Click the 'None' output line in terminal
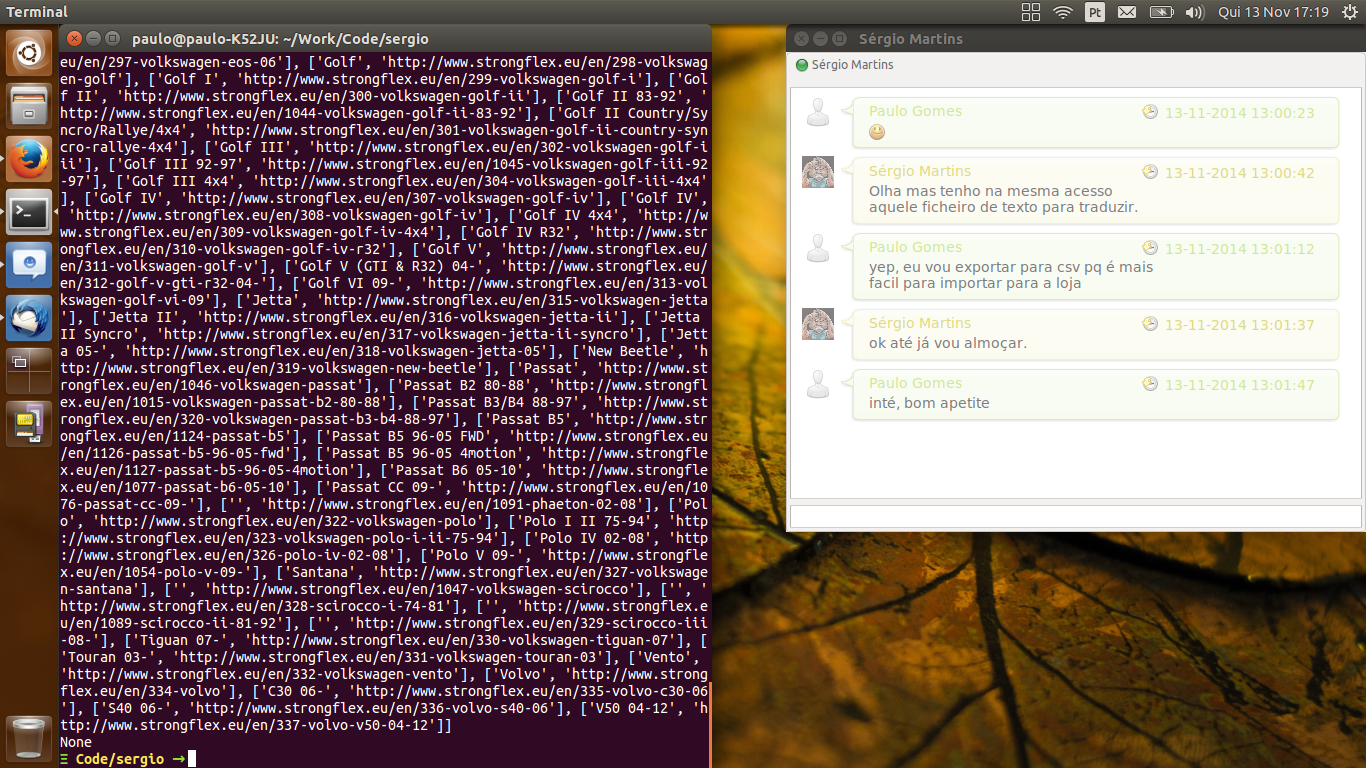 point(76,742)
